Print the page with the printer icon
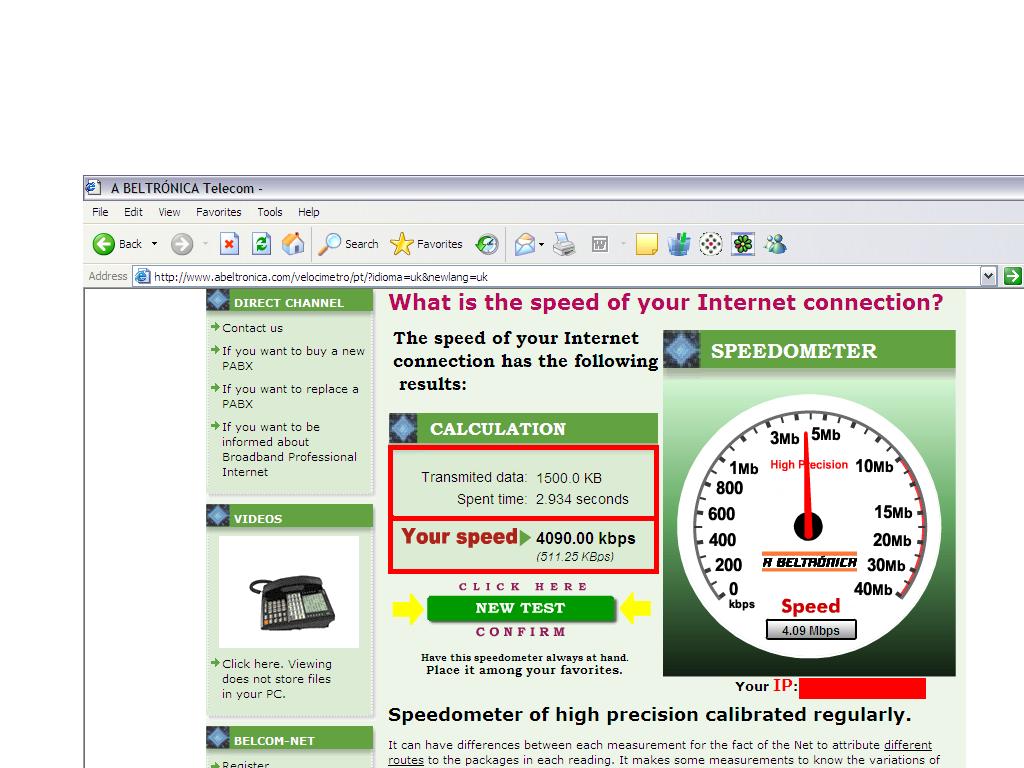Image resolution: width=1024 pixels, height=768 pixels. [x=564, y=244]
